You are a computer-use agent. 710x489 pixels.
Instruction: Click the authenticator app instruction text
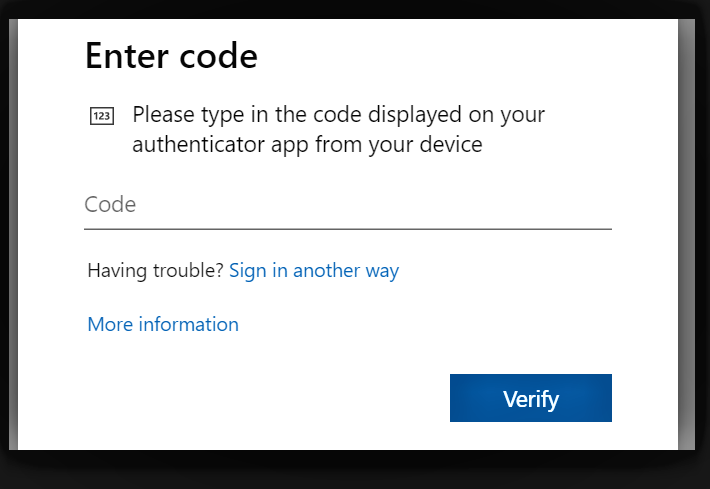pyautogui.click(x=338, y=129)
